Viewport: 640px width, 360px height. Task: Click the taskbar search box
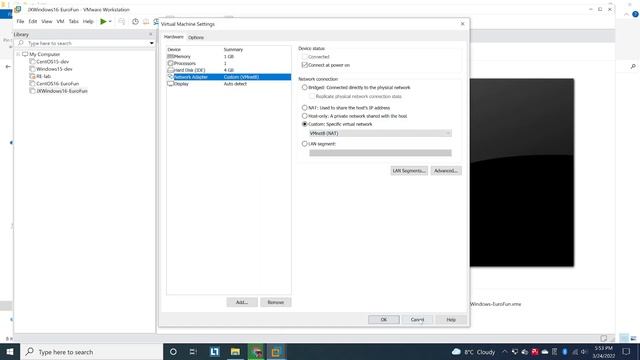[91, 352]
